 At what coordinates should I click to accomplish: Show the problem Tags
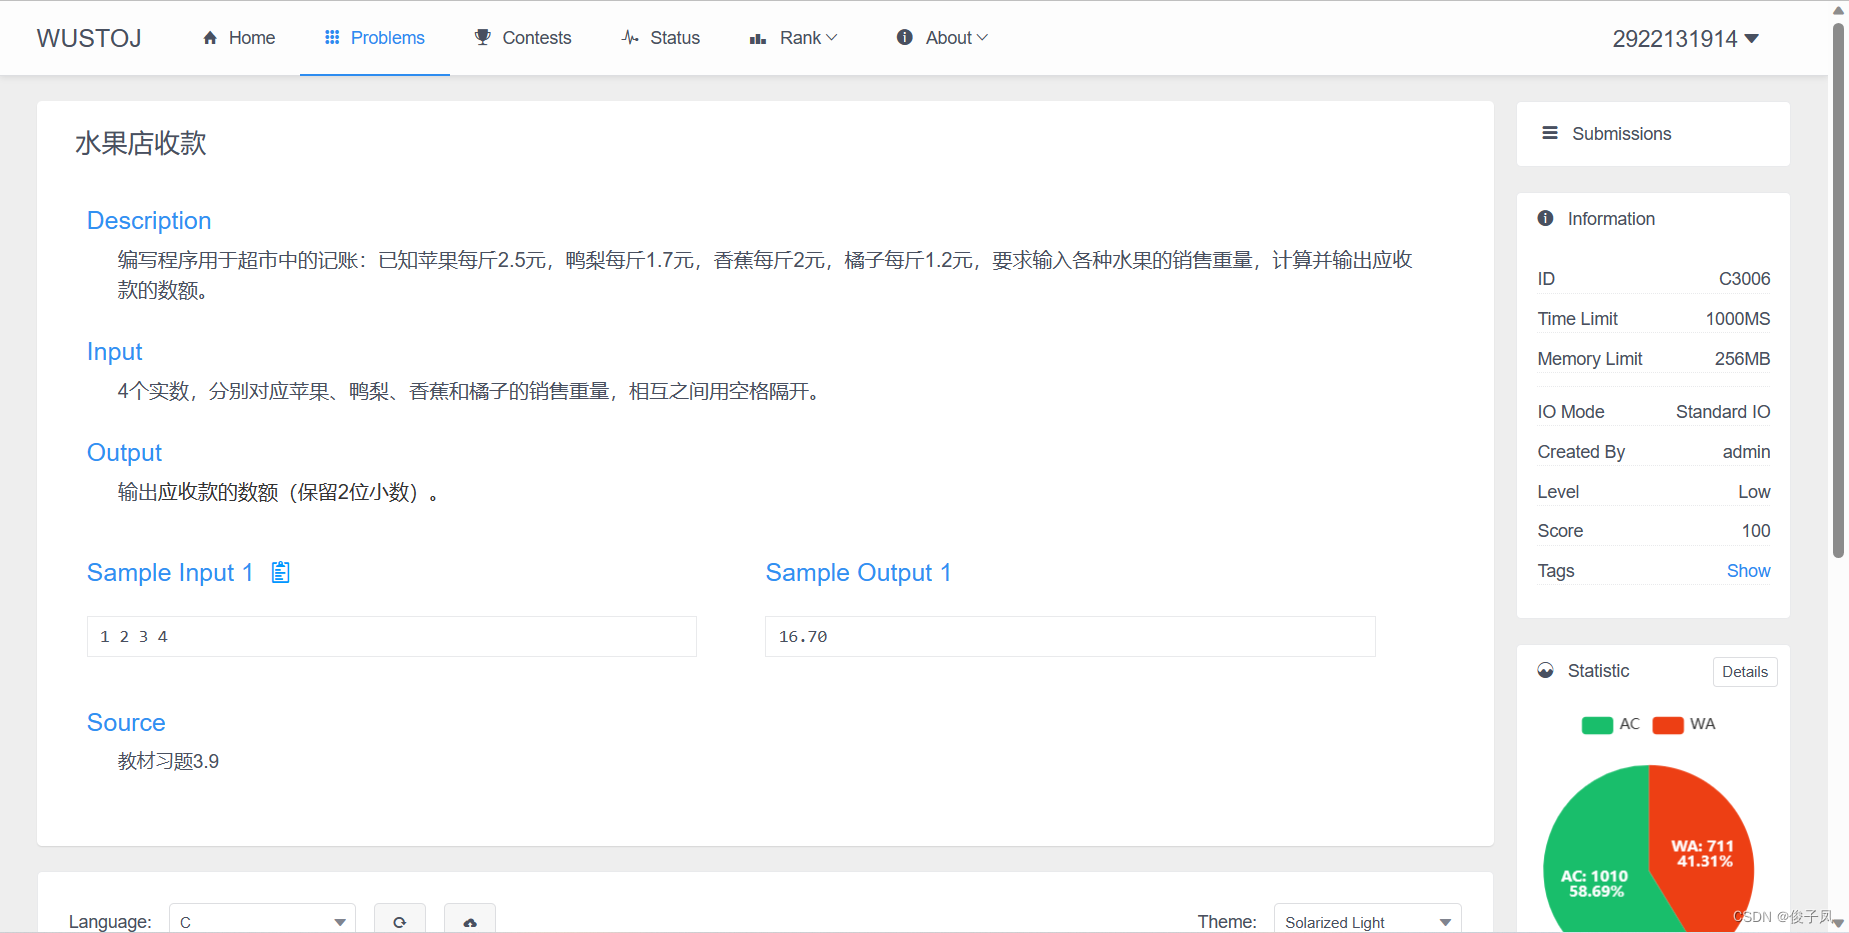coord(1748,570)
